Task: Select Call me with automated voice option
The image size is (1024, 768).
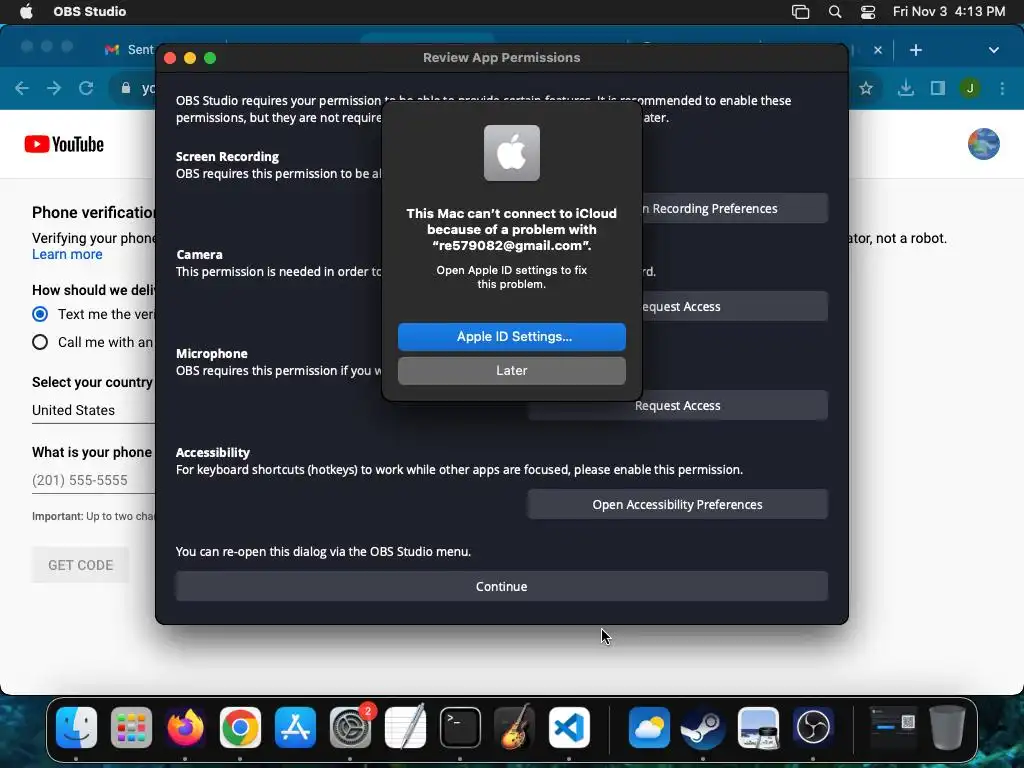Action: pos(40,342)
